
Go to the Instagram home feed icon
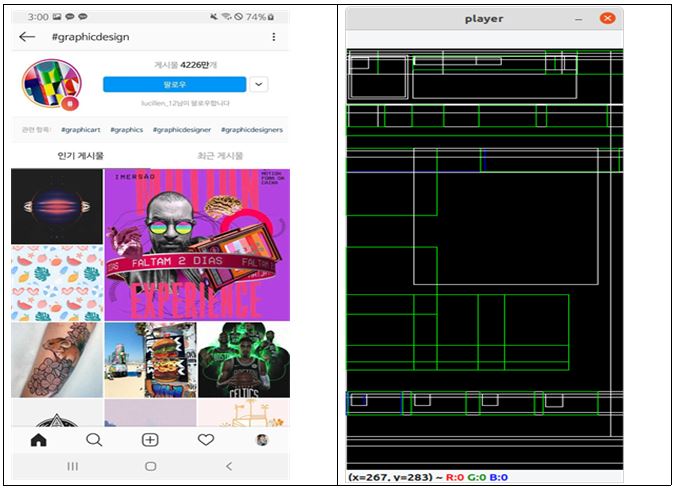[x=38, y=439]
